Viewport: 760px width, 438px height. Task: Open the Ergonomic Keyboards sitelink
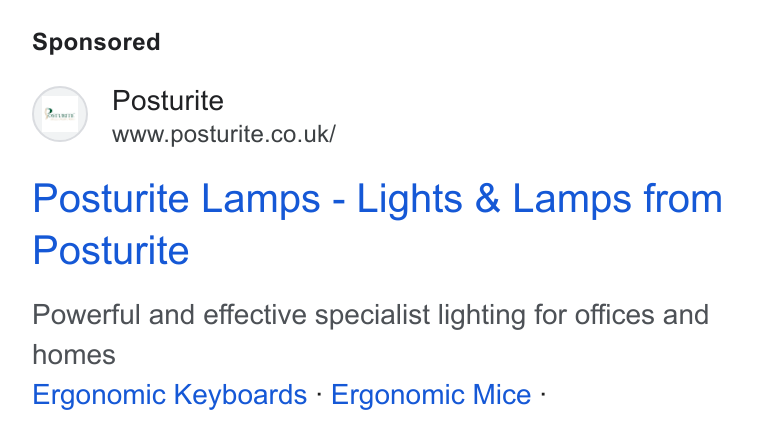tap(170, 394)
